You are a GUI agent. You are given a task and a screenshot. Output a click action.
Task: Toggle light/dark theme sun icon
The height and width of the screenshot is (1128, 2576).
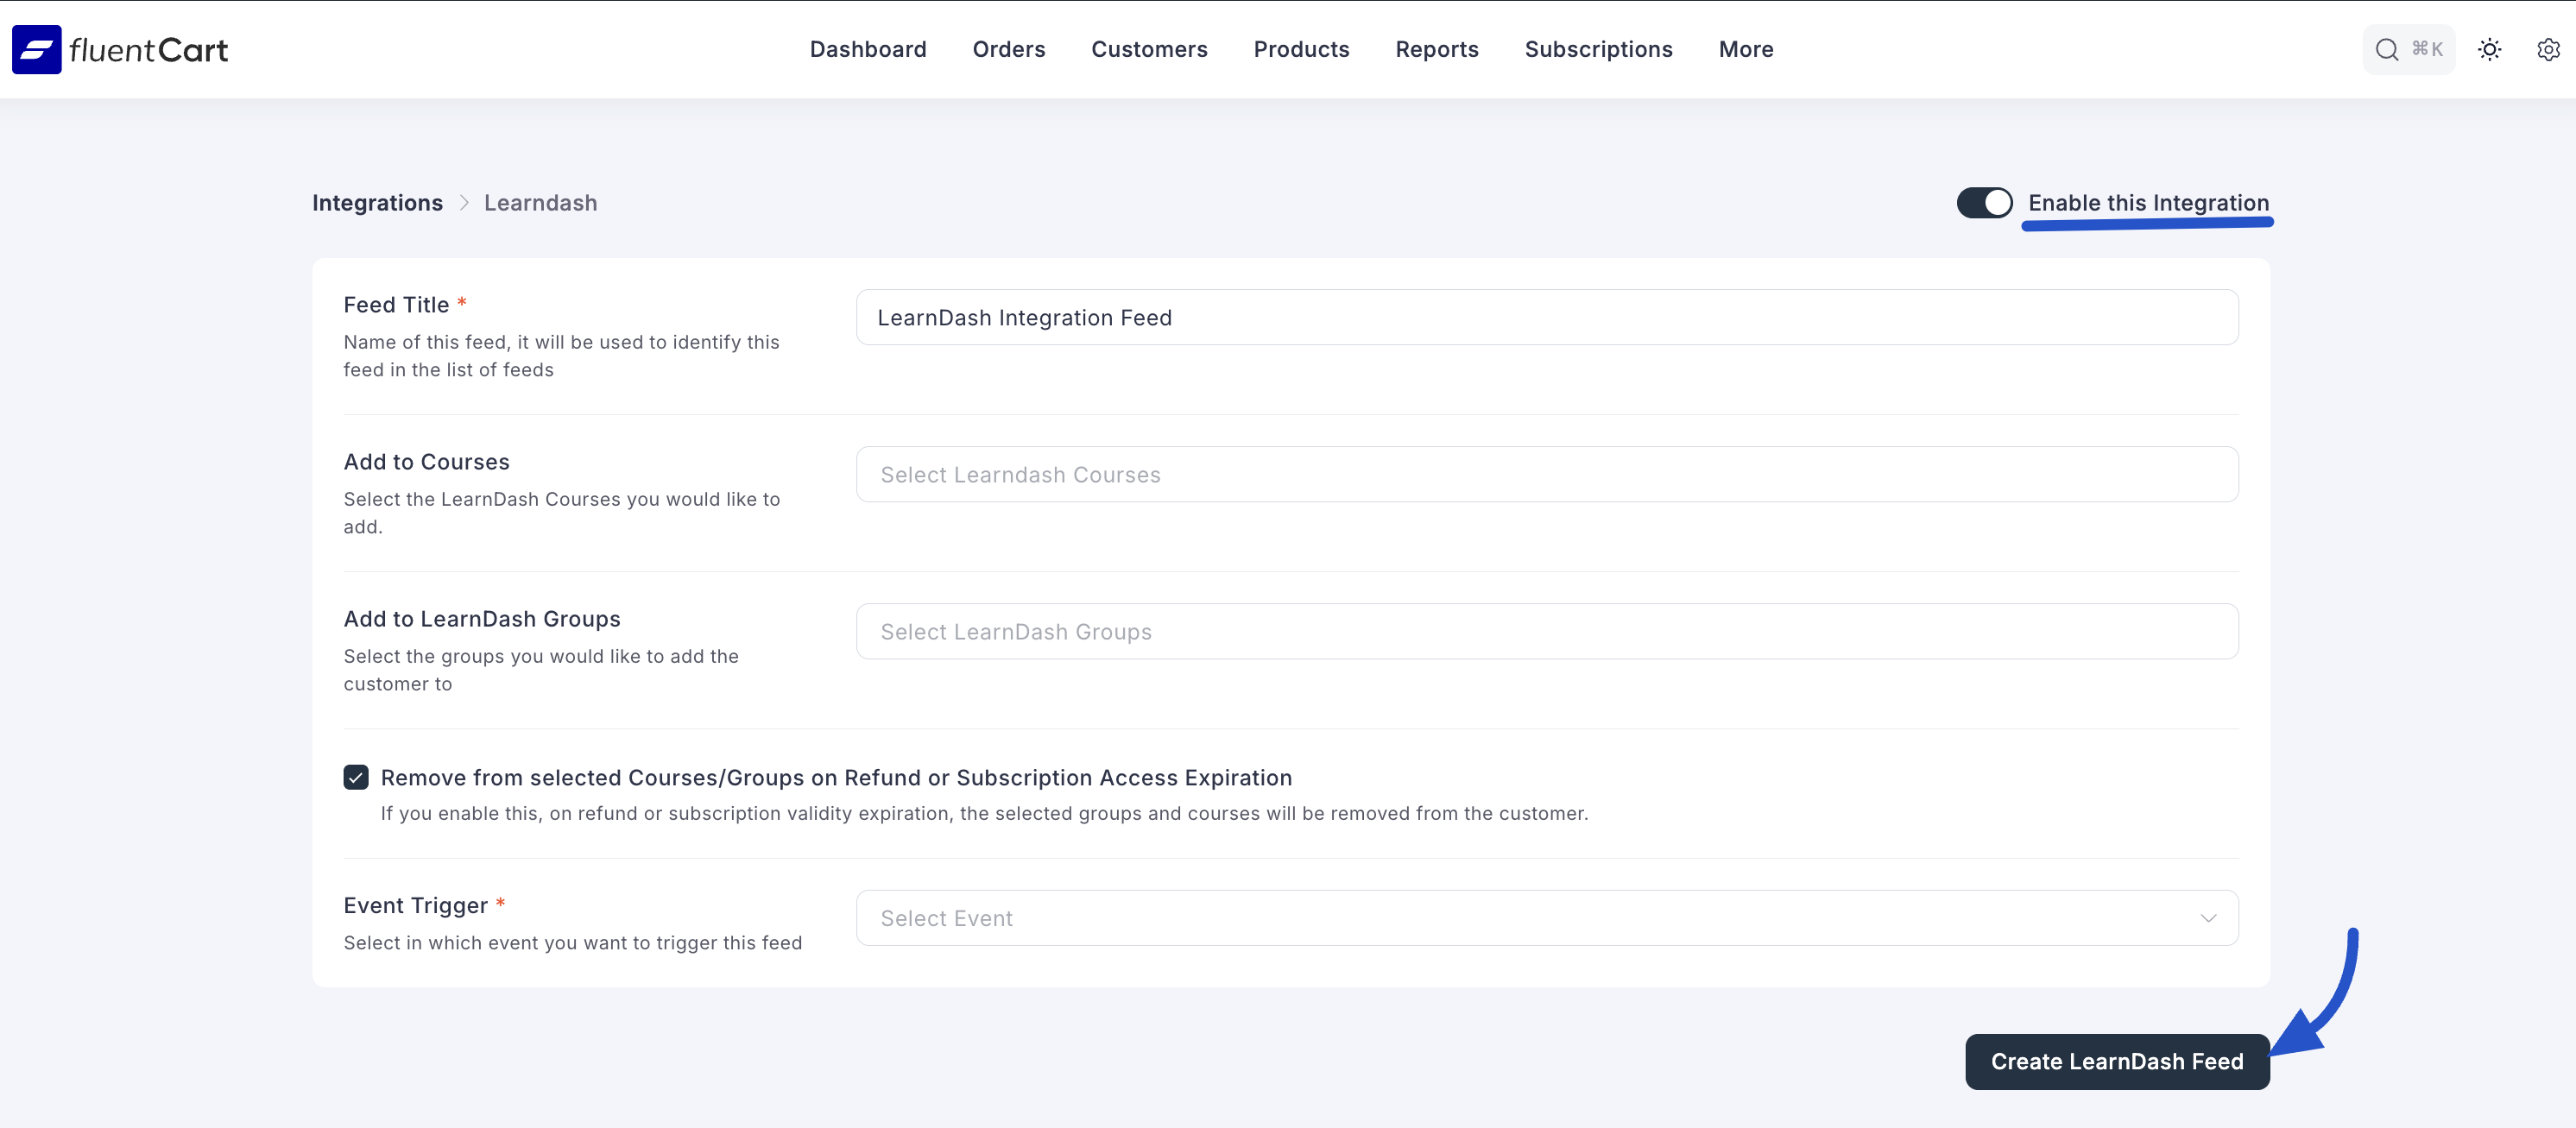(2489, 49)
